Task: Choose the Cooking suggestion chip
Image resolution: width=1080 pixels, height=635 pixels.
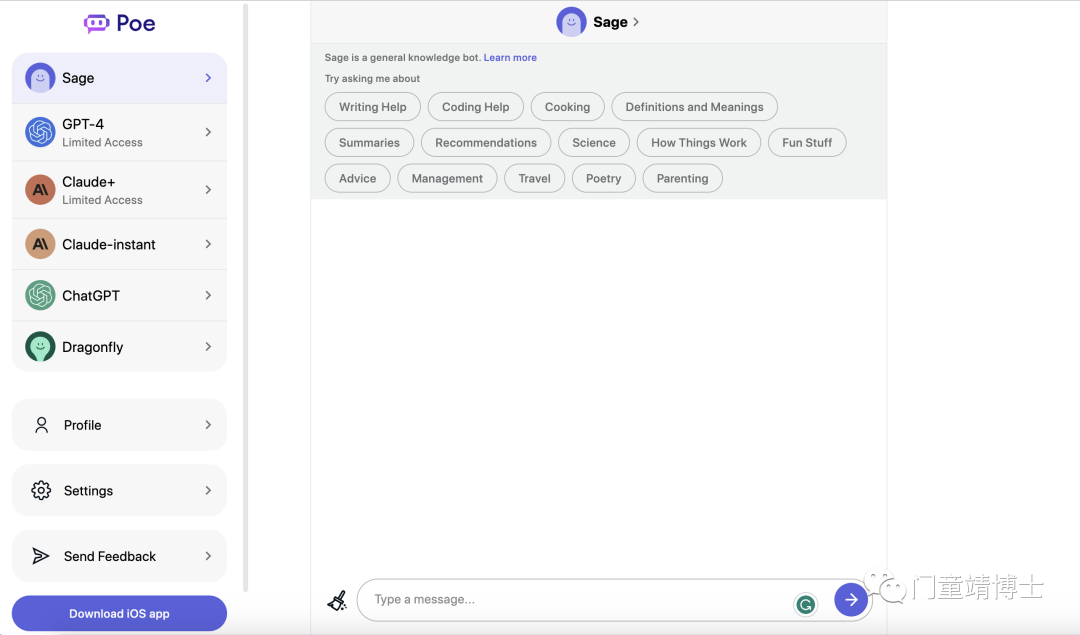Action: click(x=568, y=107)
